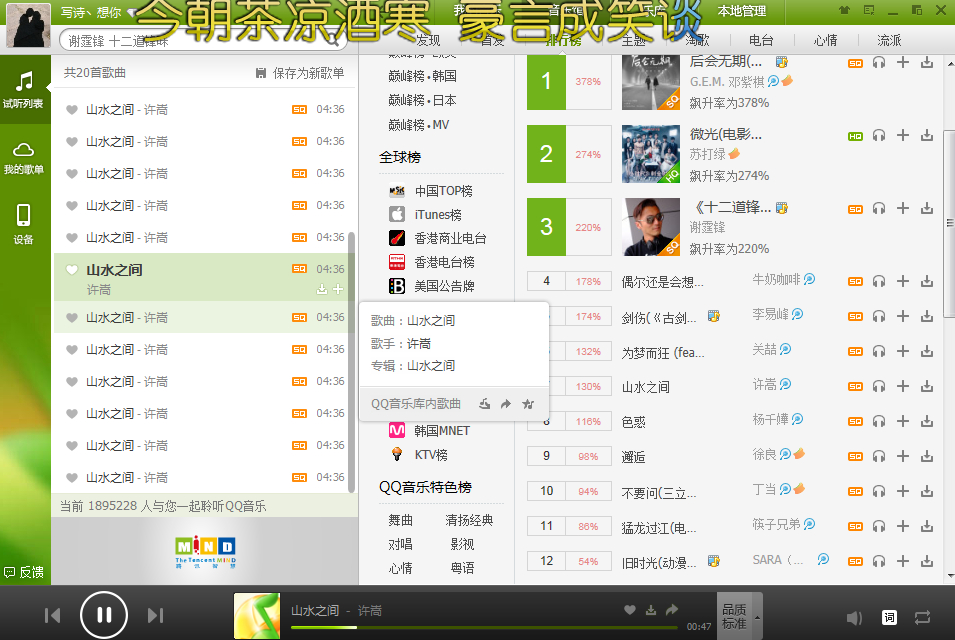Open the menu icon beside wardrobe icon
The height and width of the screenshot is (640, 955).
click(x=869, y=10)
